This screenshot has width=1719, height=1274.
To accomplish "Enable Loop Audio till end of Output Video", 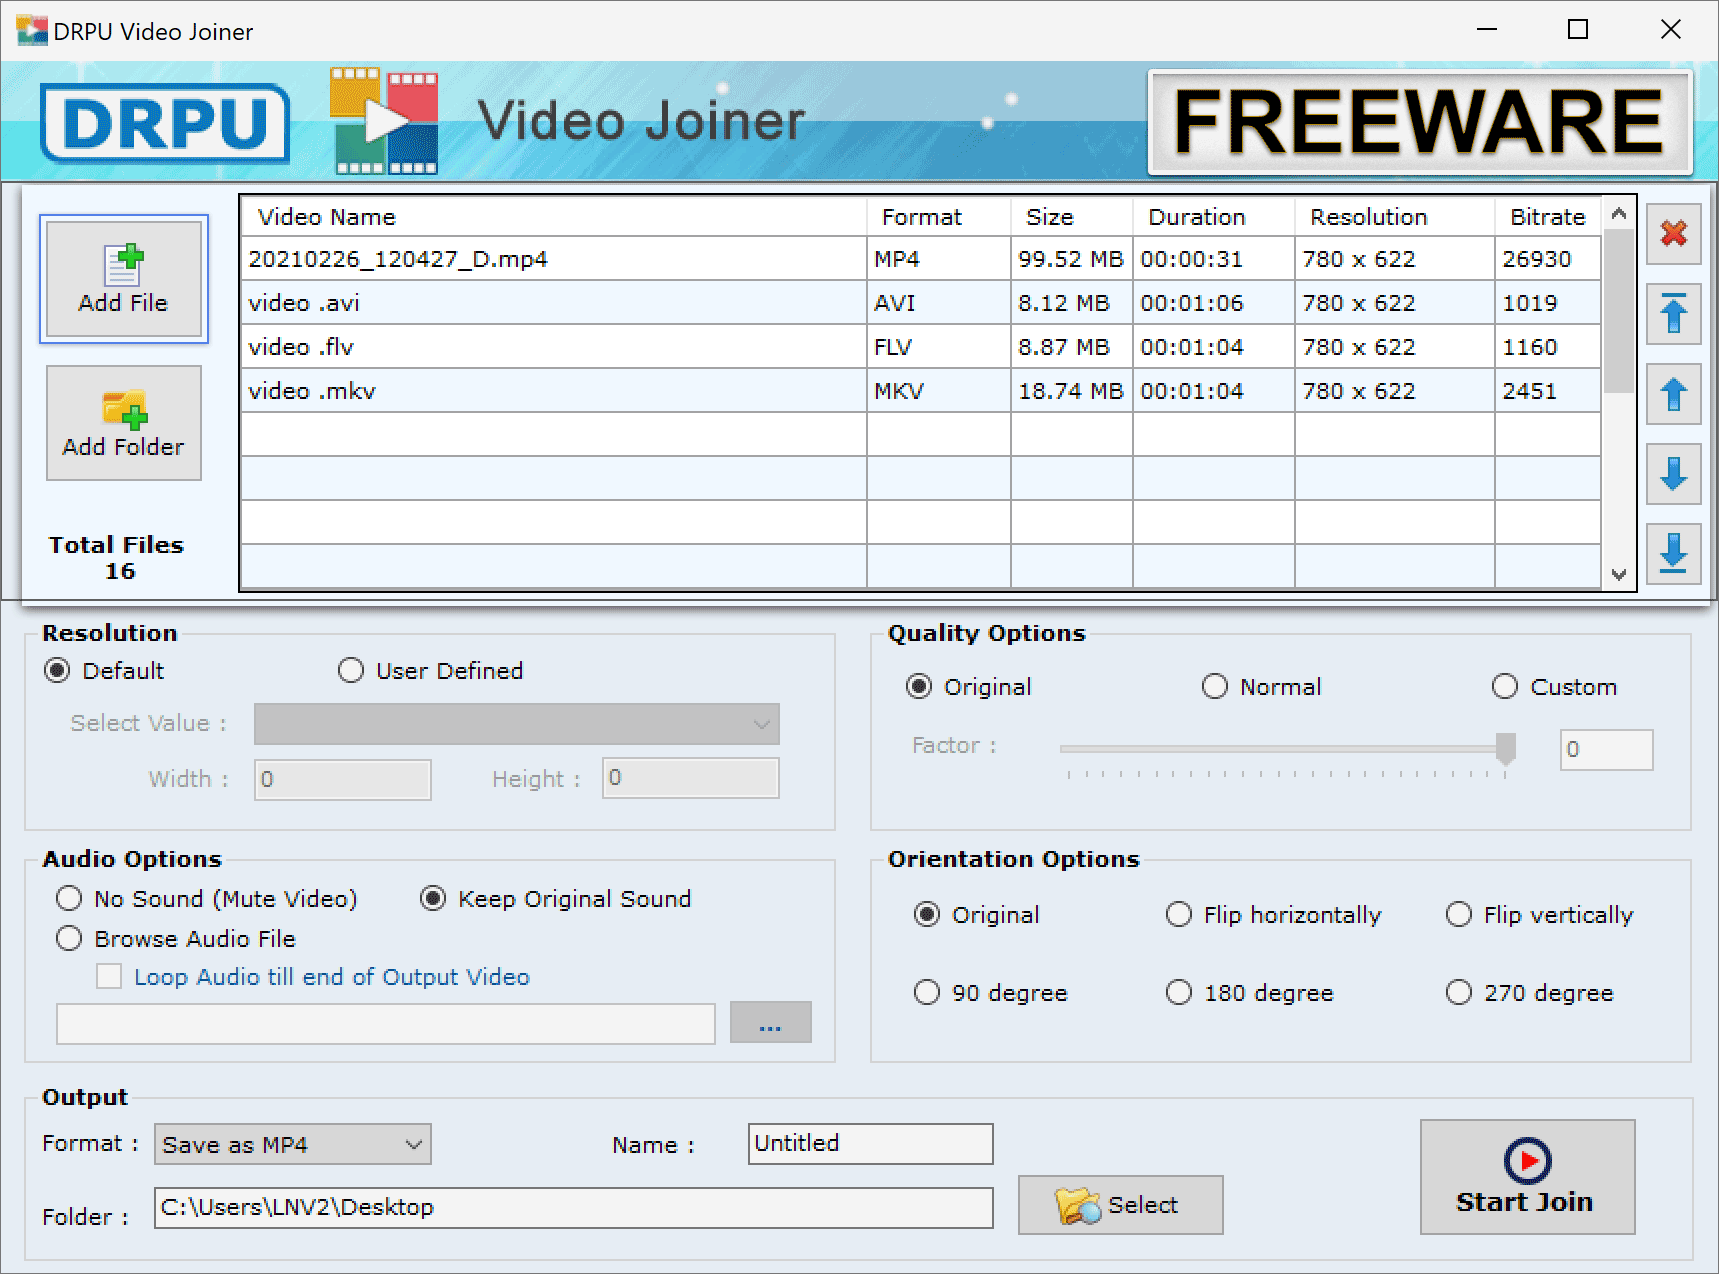I will point(108,976).
